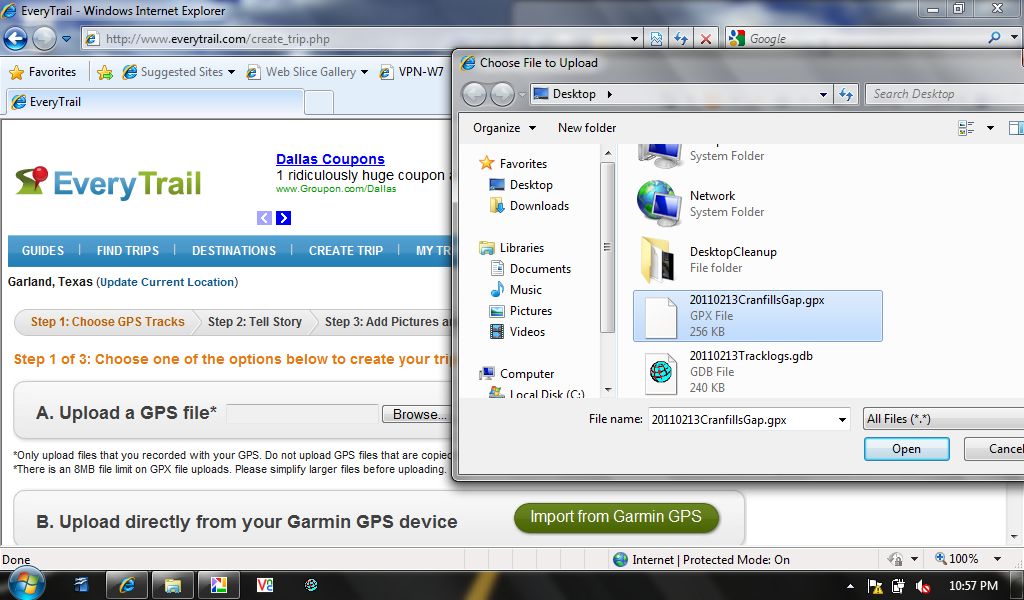Click the dialog back navigation button
1024x600 pixels.
coord(475,95)
